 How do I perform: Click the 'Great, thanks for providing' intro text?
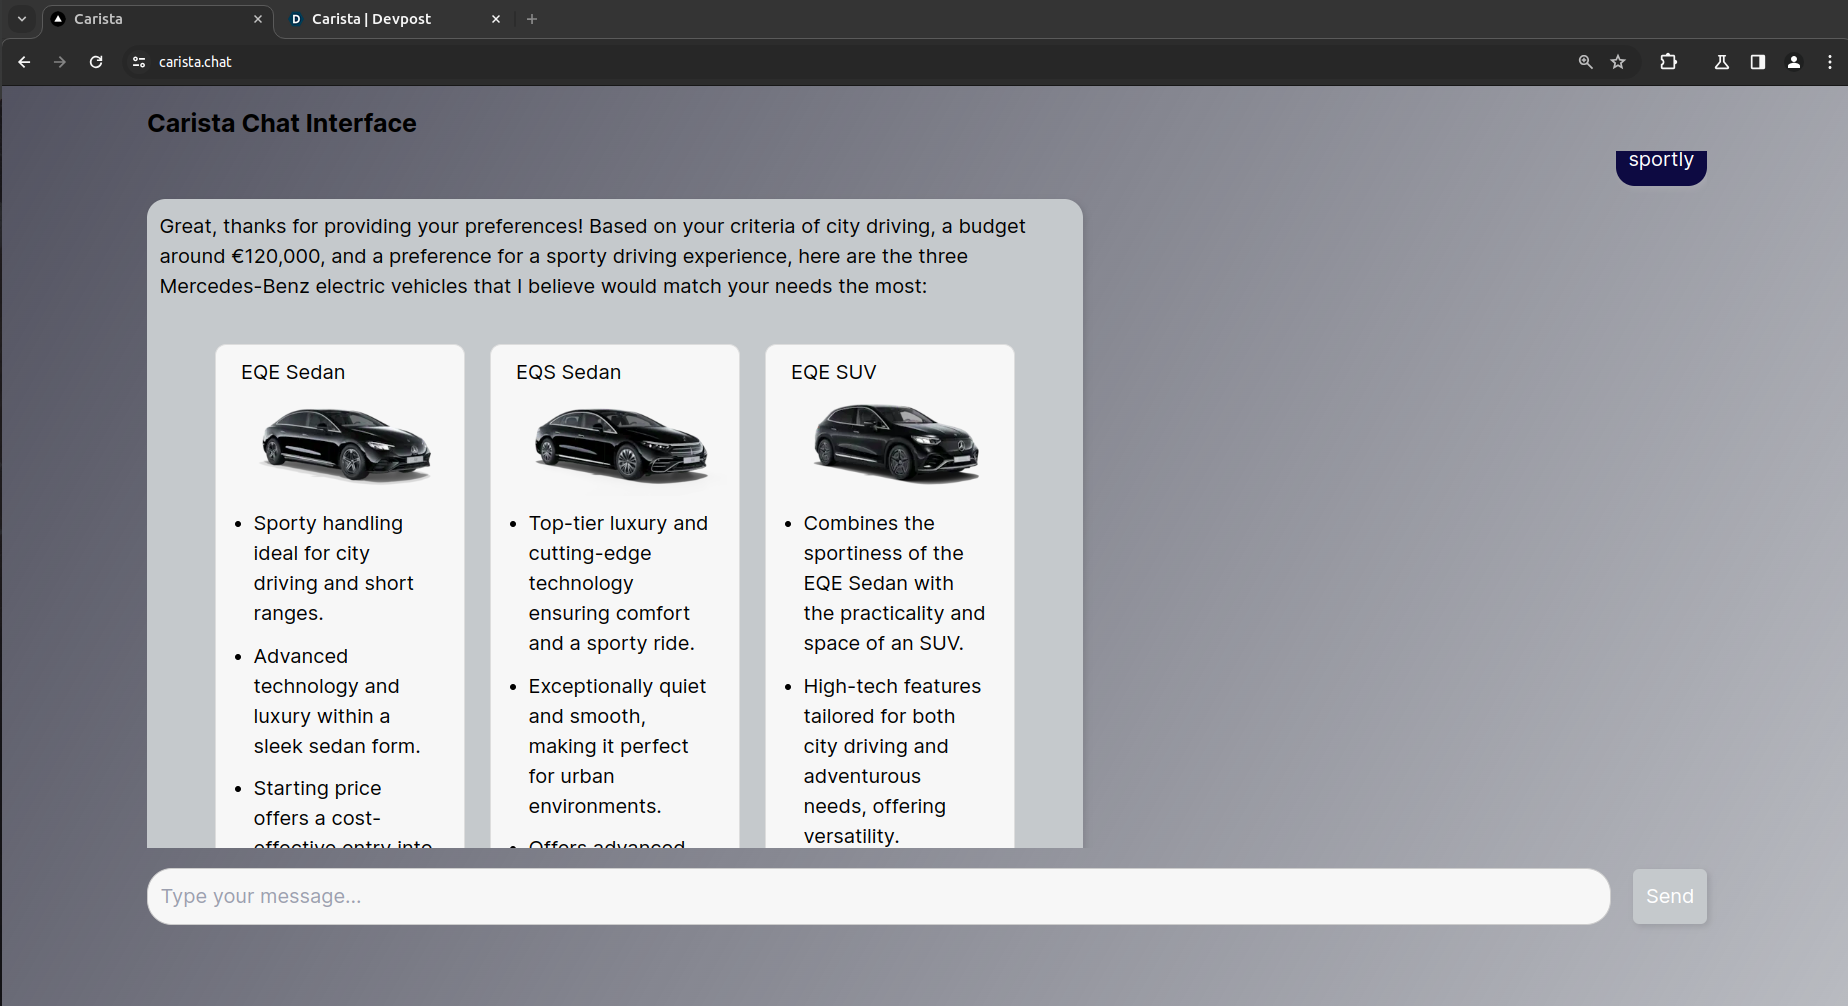593,256
